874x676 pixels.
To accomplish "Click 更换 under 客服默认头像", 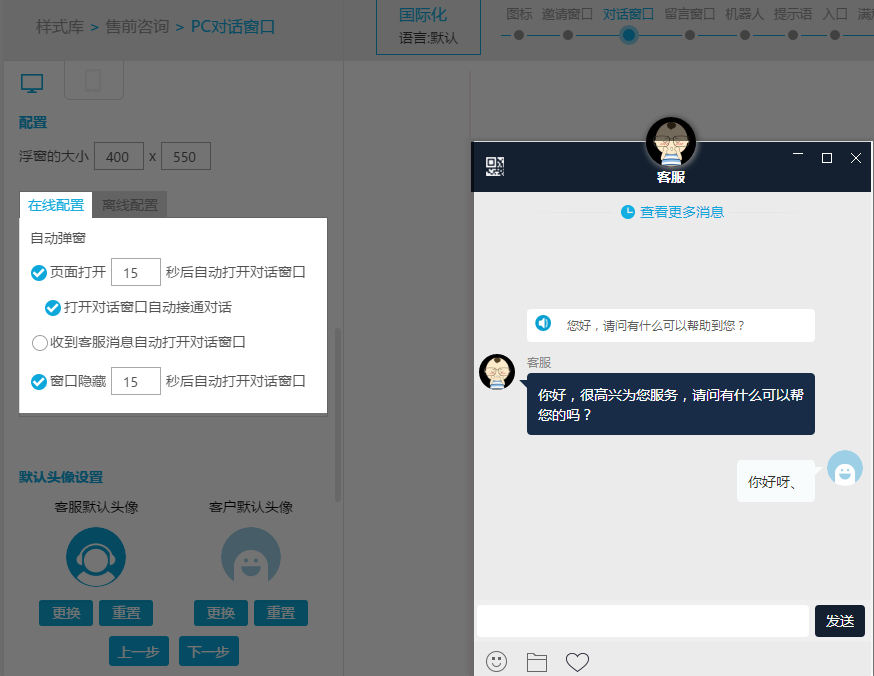I will pyautogui.click(x=66, y=613).
